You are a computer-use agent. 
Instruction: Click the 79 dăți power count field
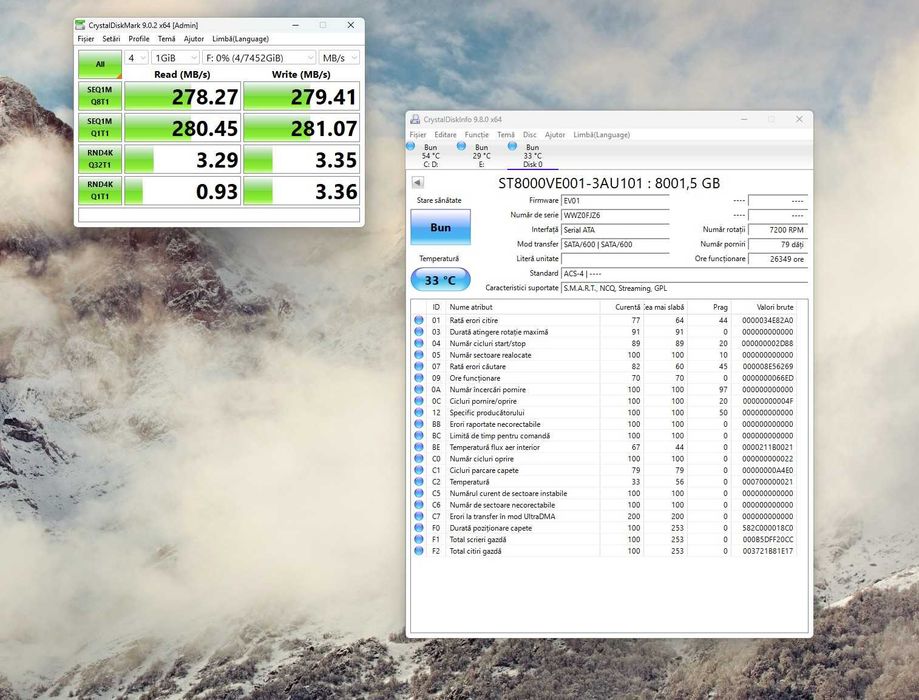click(778, 244)
